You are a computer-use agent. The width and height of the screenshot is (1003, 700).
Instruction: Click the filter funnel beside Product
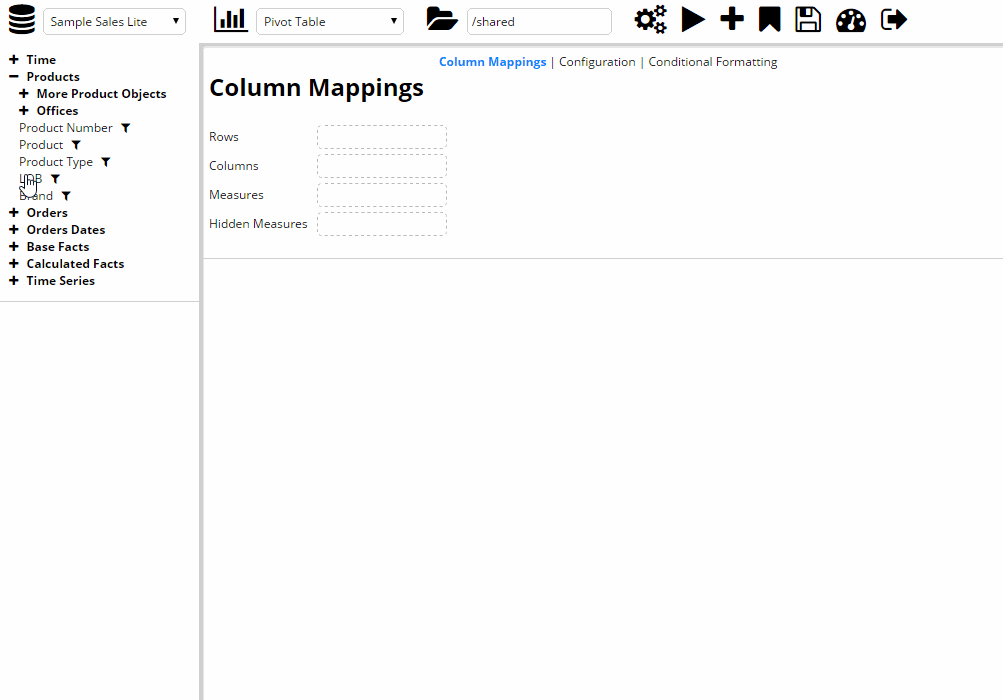pyautogui.click(x=76, y=145)
